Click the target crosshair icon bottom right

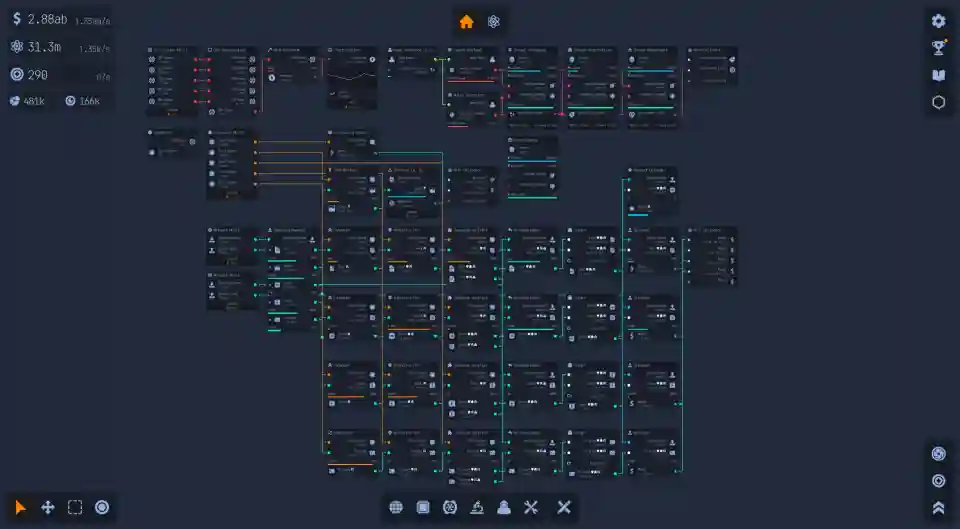[x=939, y=481]
